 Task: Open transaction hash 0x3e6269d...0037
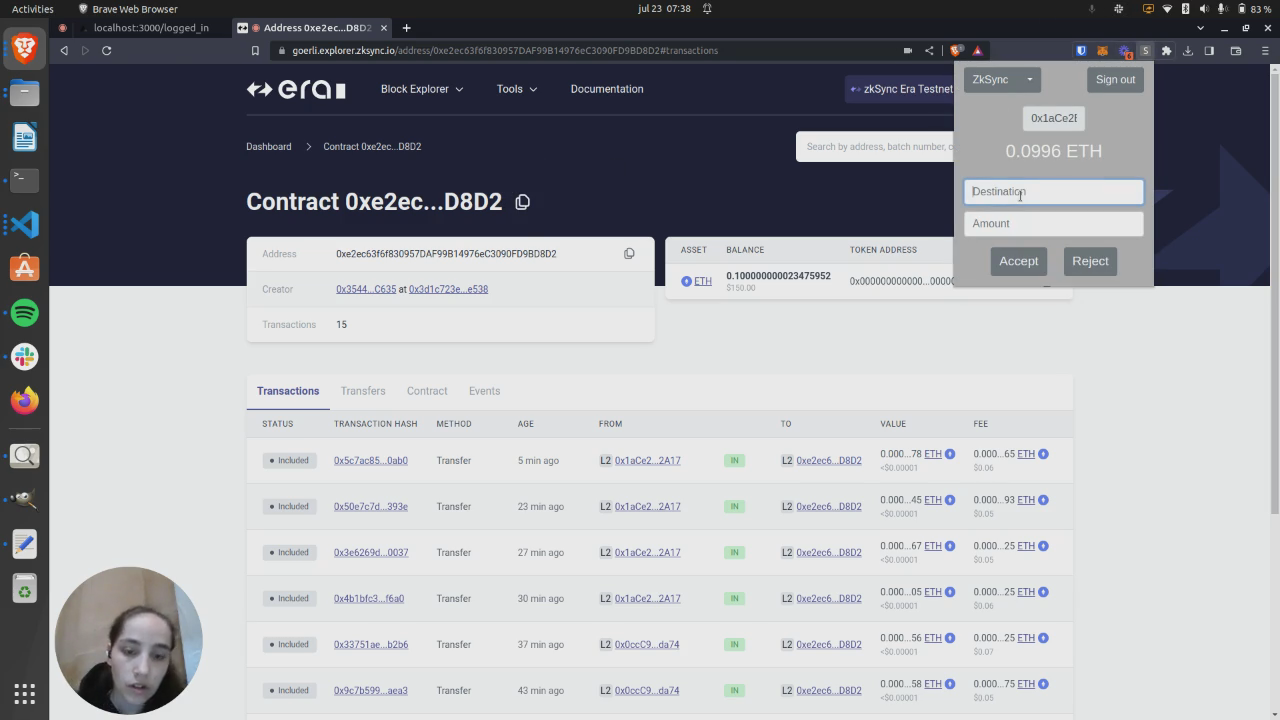tap(371, 553)
